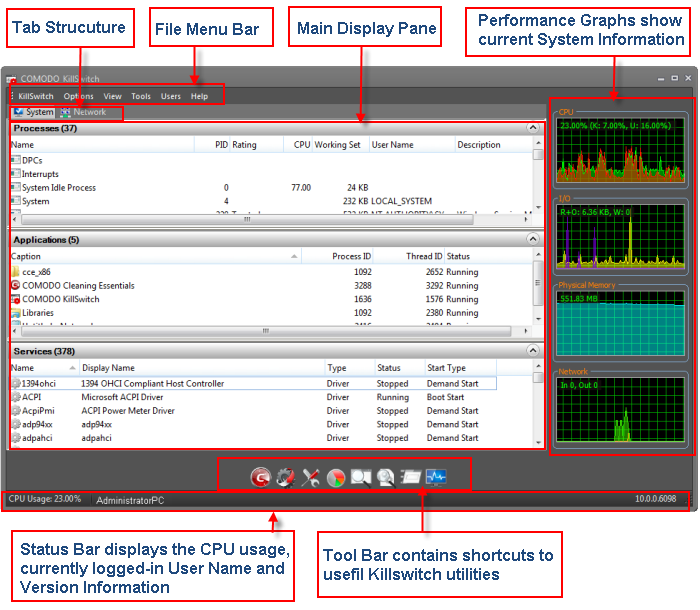Open the View menu
This screenshot has height=610, width=700.
coord(112,96)
